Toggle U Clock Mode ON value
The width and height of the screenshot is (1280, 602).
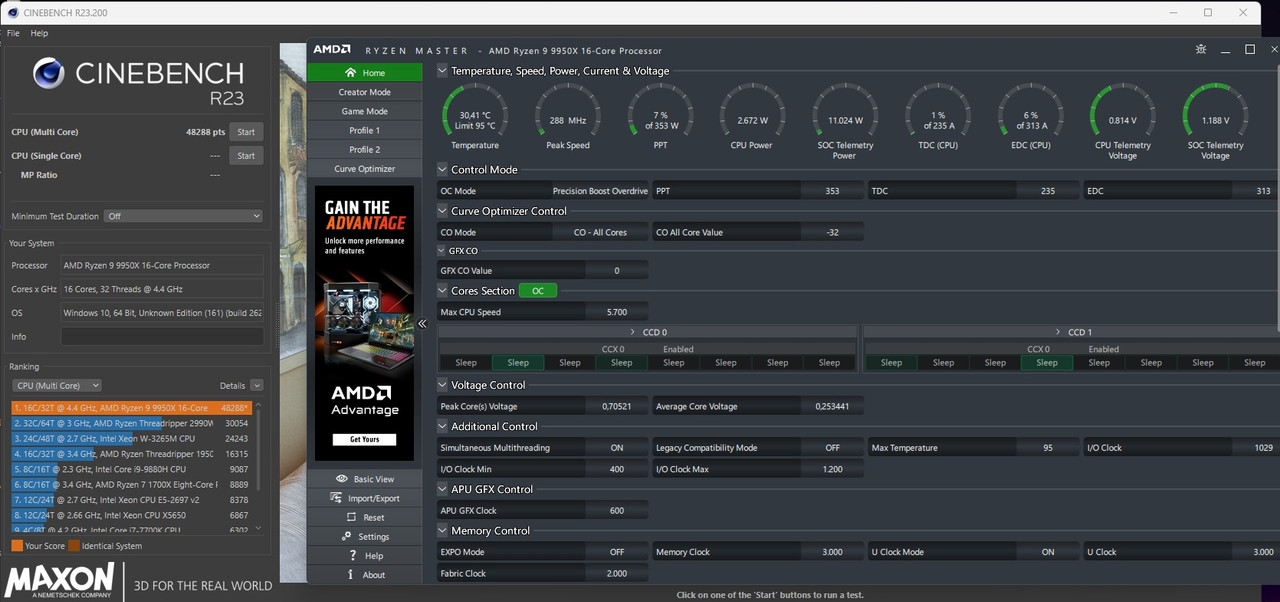(x=1048, y=552)
